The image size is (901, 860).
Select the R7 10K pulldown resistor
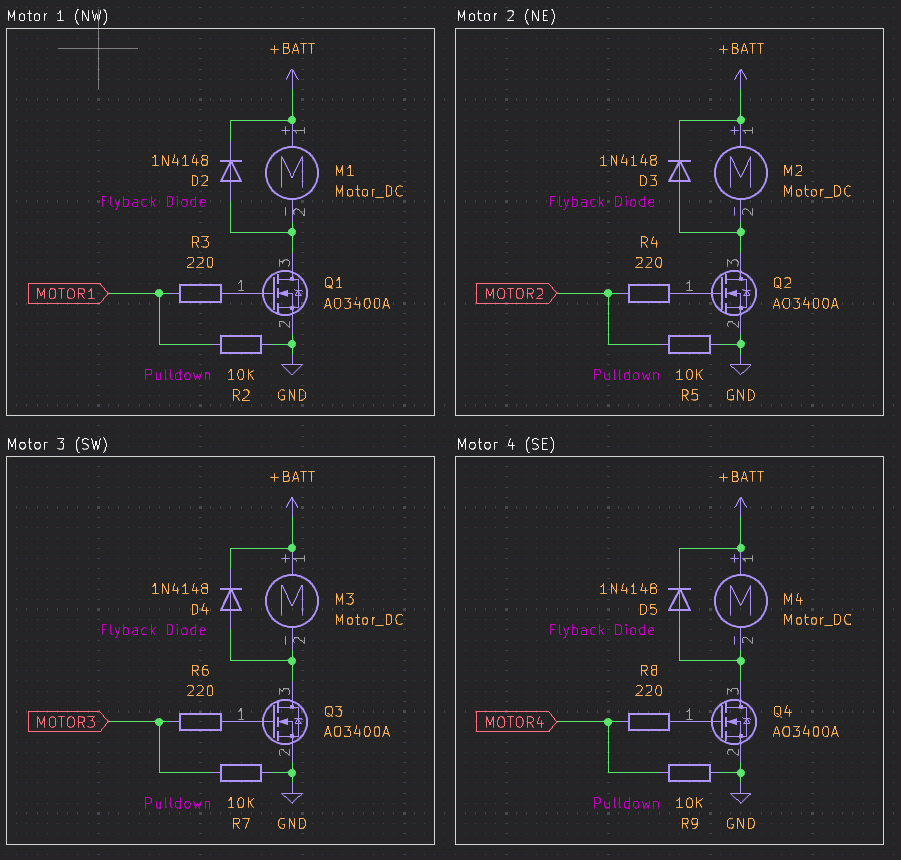pyautogui.click(x=240, y=772)
